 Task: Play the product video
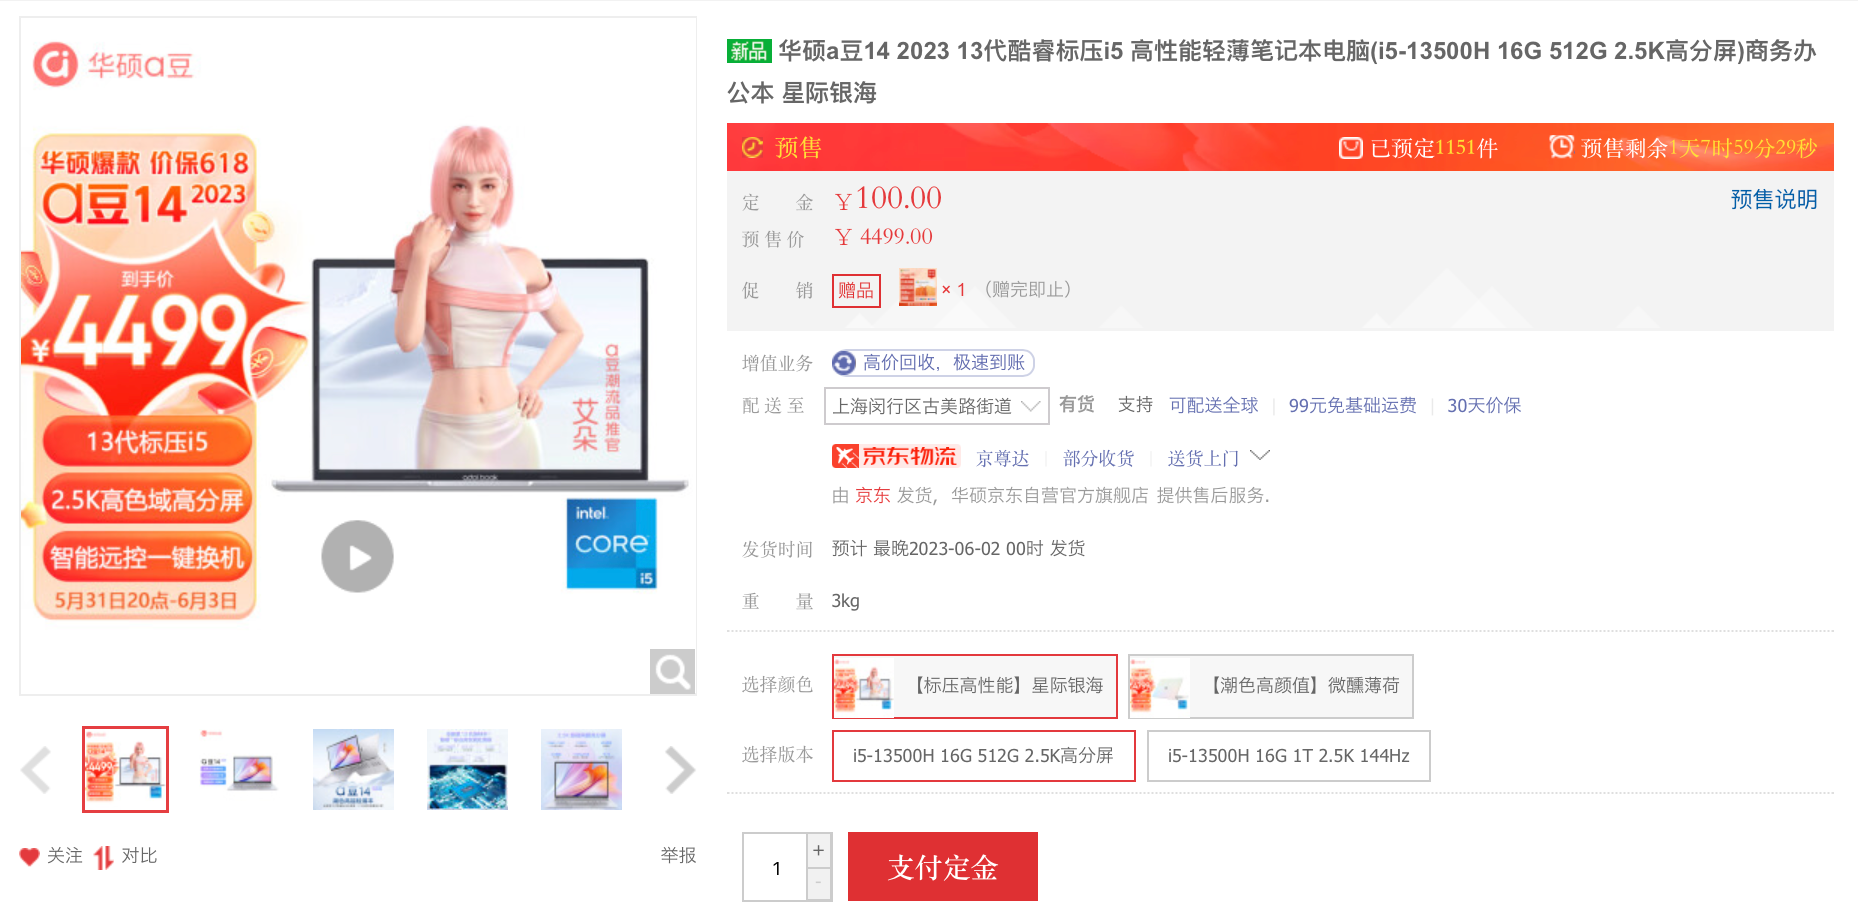coord(357,557)
